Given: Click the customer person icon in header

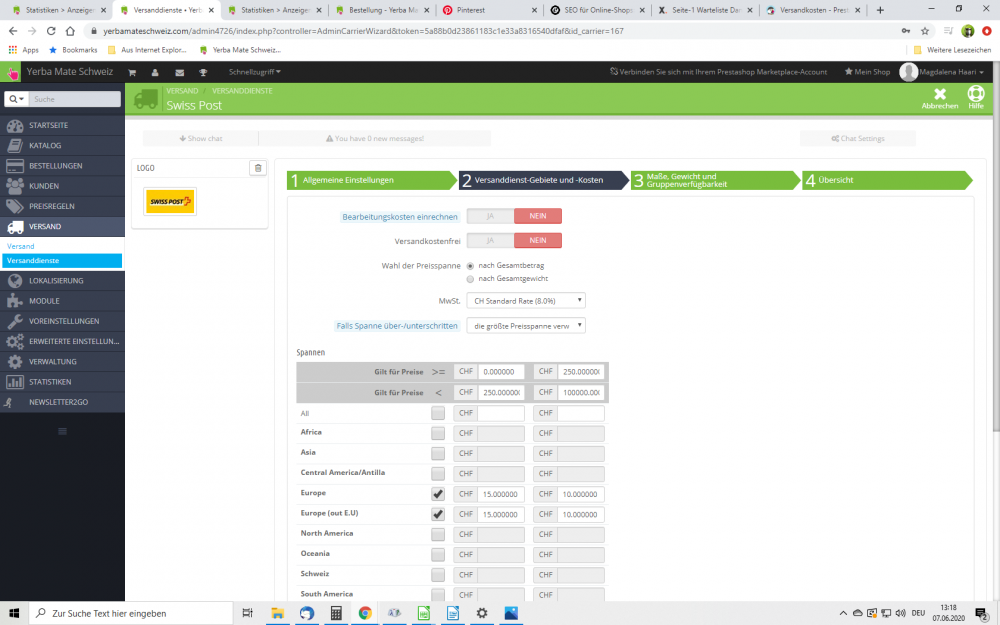Looking at the screenshot, I should coord(155,72).
